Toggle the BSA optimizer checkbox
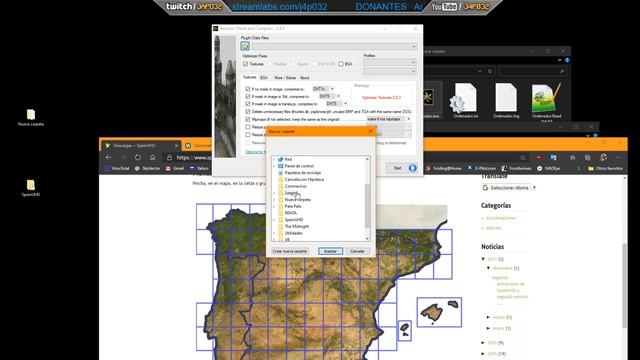Screen dimensions: 640x360 click(340, 64)
